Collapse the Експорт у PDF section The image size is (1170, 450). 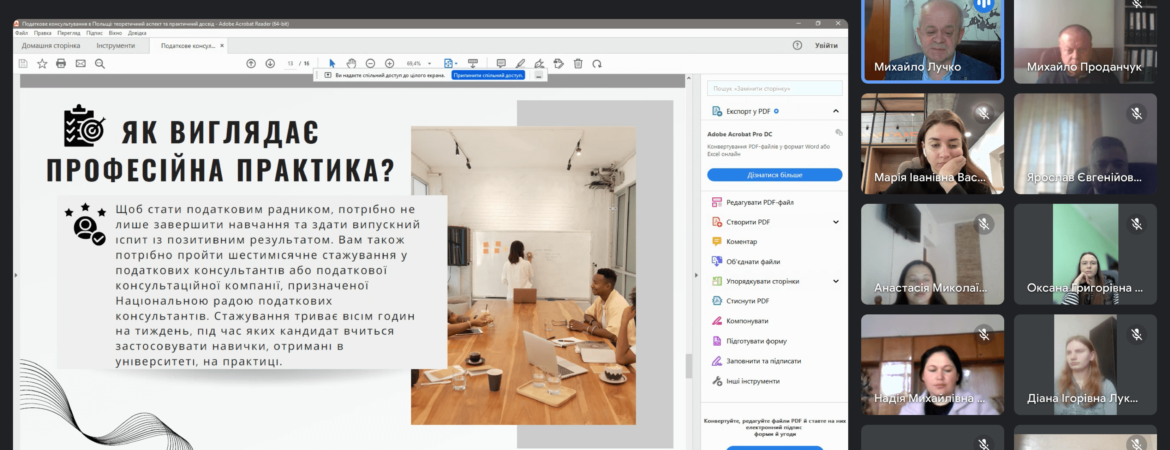click(836, 111)
